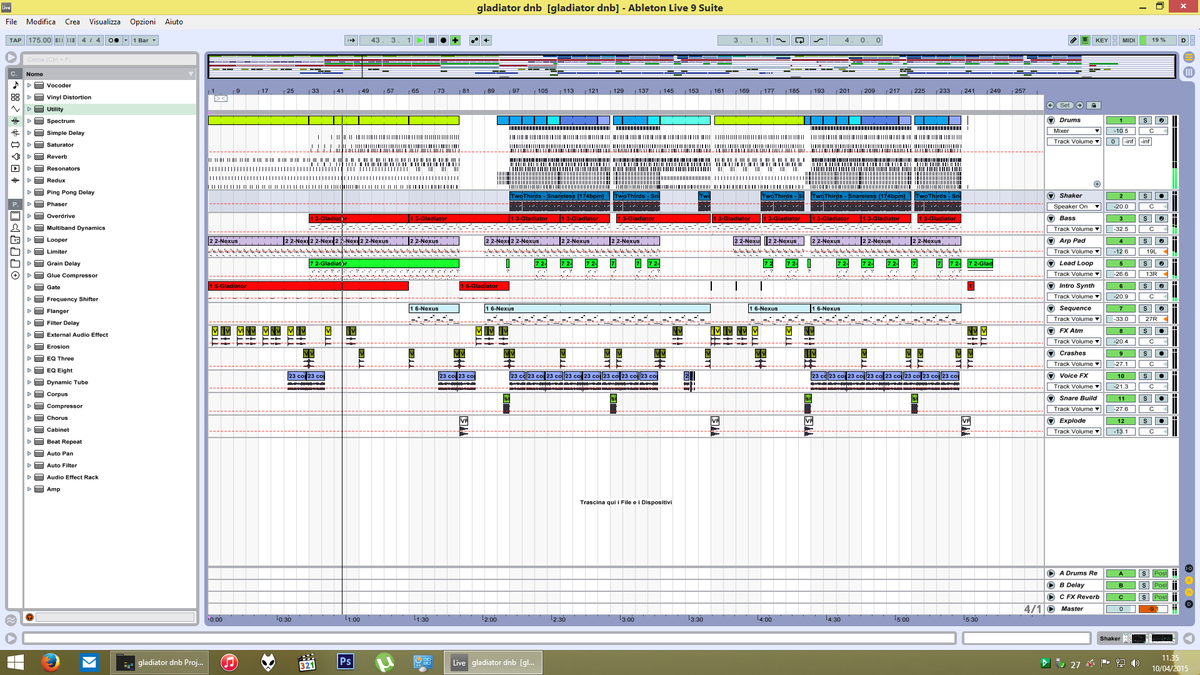Image resolution: width=1200 pixels, height=675 pixels.
Task: Deactivate track 7 Sequence activator
Action: coord(1121,308)
